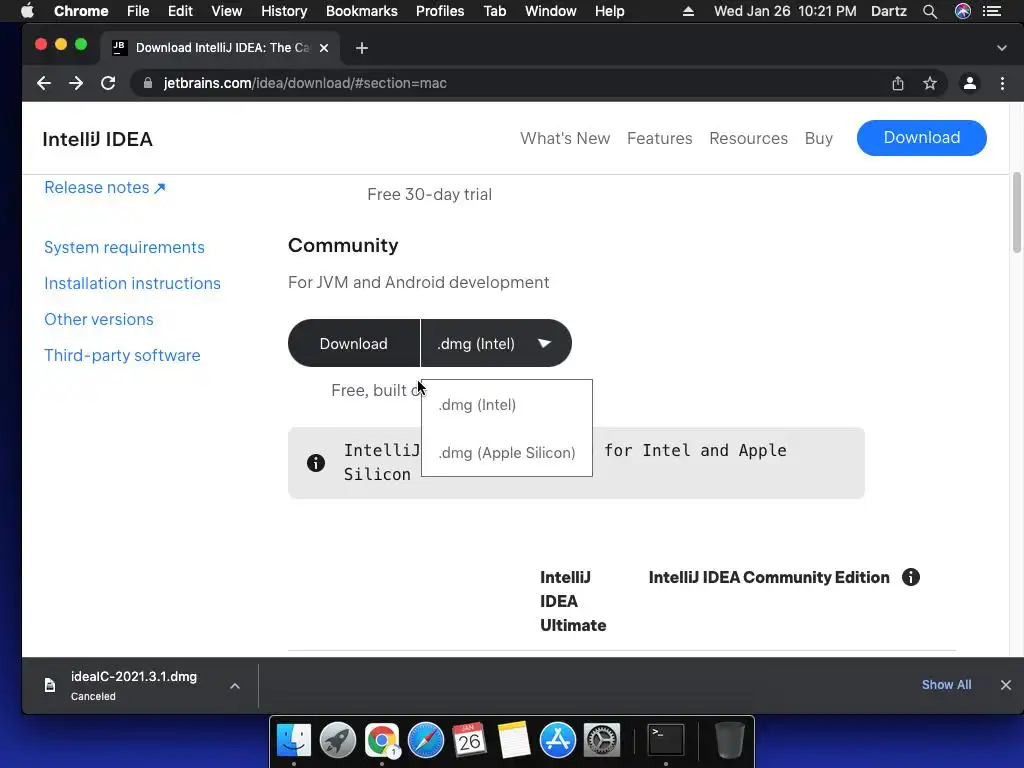The image size is (1024, 768).
Task: Click the date and time in menu bar
Action: point(785,11)
